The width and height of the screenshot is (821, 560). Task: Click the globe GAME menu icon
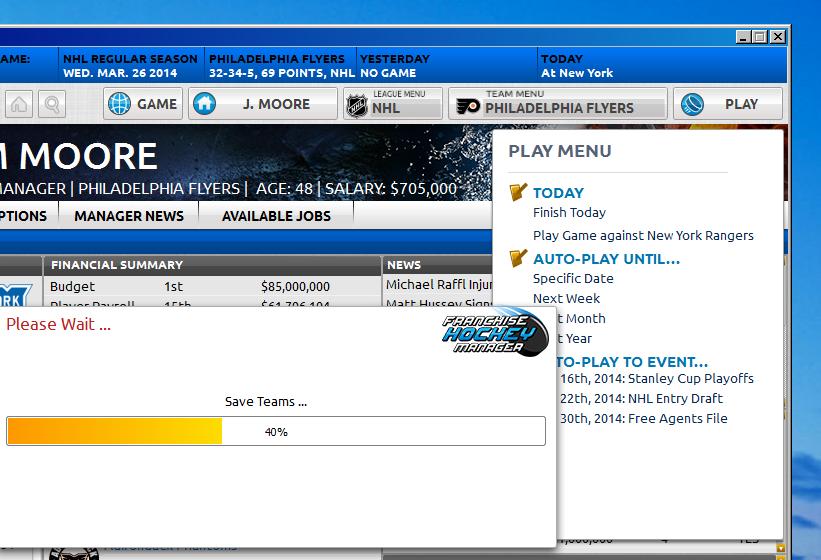120,104
